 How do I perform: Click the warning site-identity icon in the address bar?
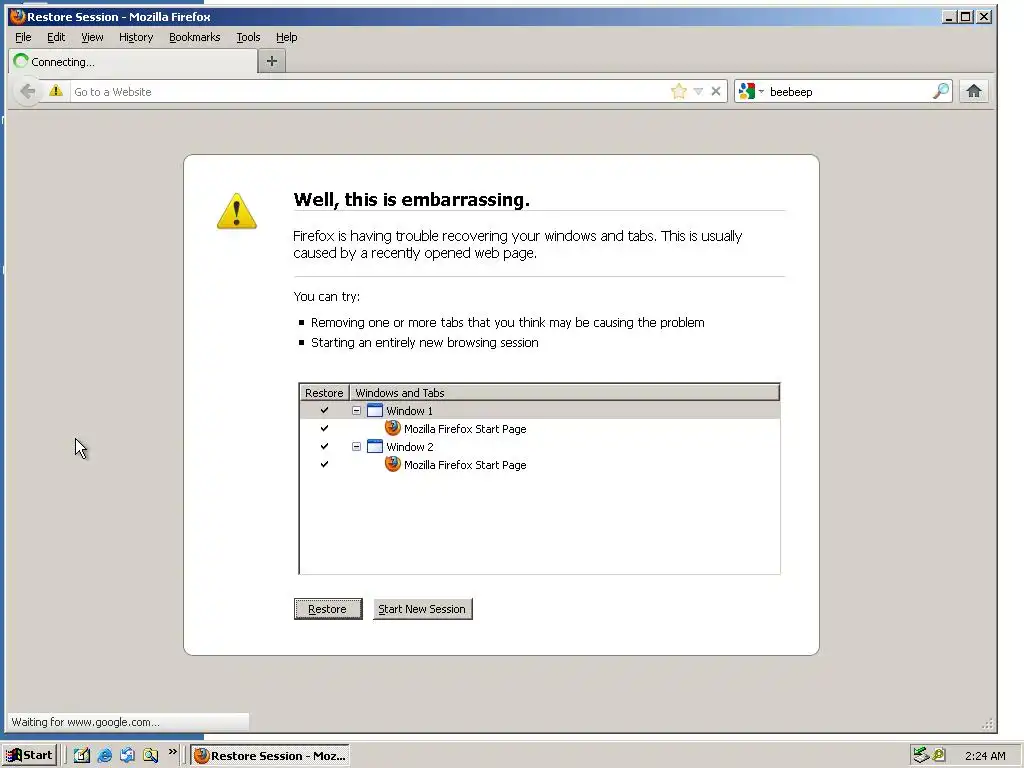[x=56, y=91]
